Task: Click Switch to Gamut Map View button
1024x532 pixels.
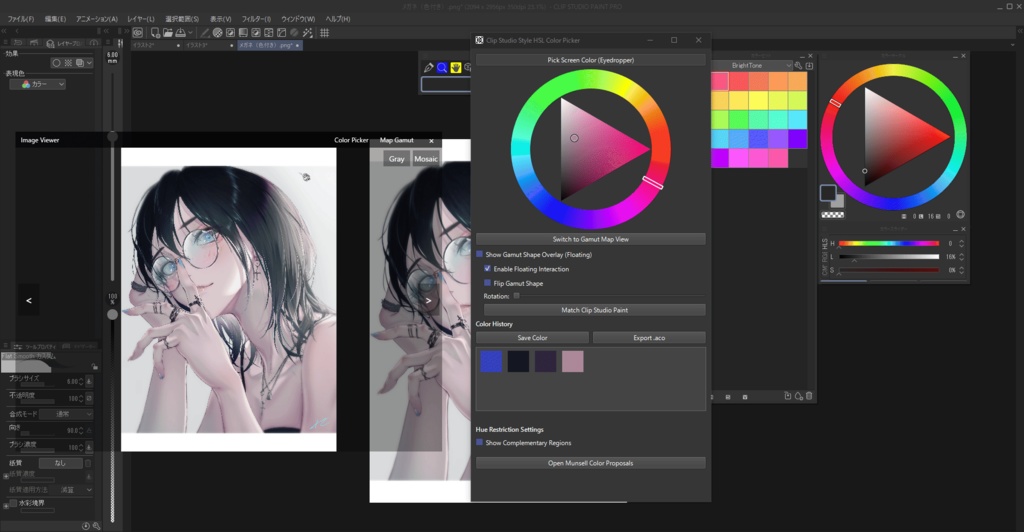Action: click(x=590, y=239)
